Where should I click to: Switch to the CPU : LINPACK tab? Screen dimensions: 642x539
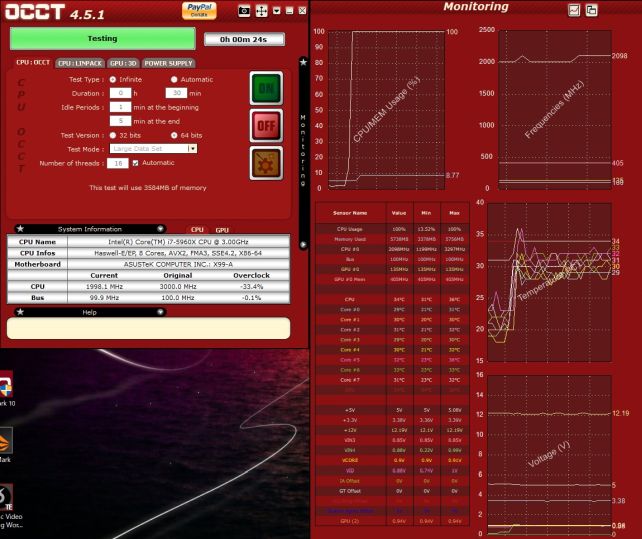coord(80,63)
